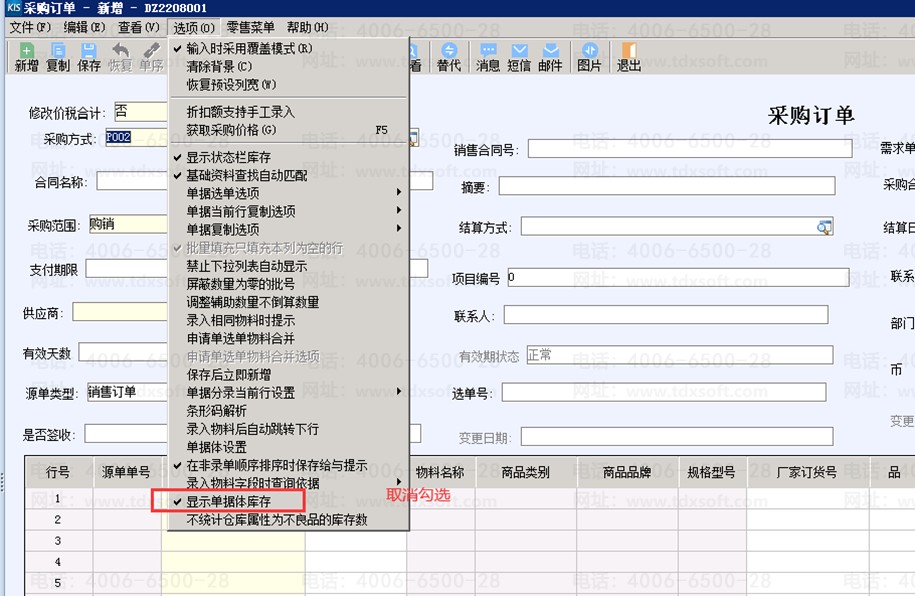The image size is (915, 596).
Task: Click the 复制 (Copy) toolbar icon
Action: (x=58, y=56)
